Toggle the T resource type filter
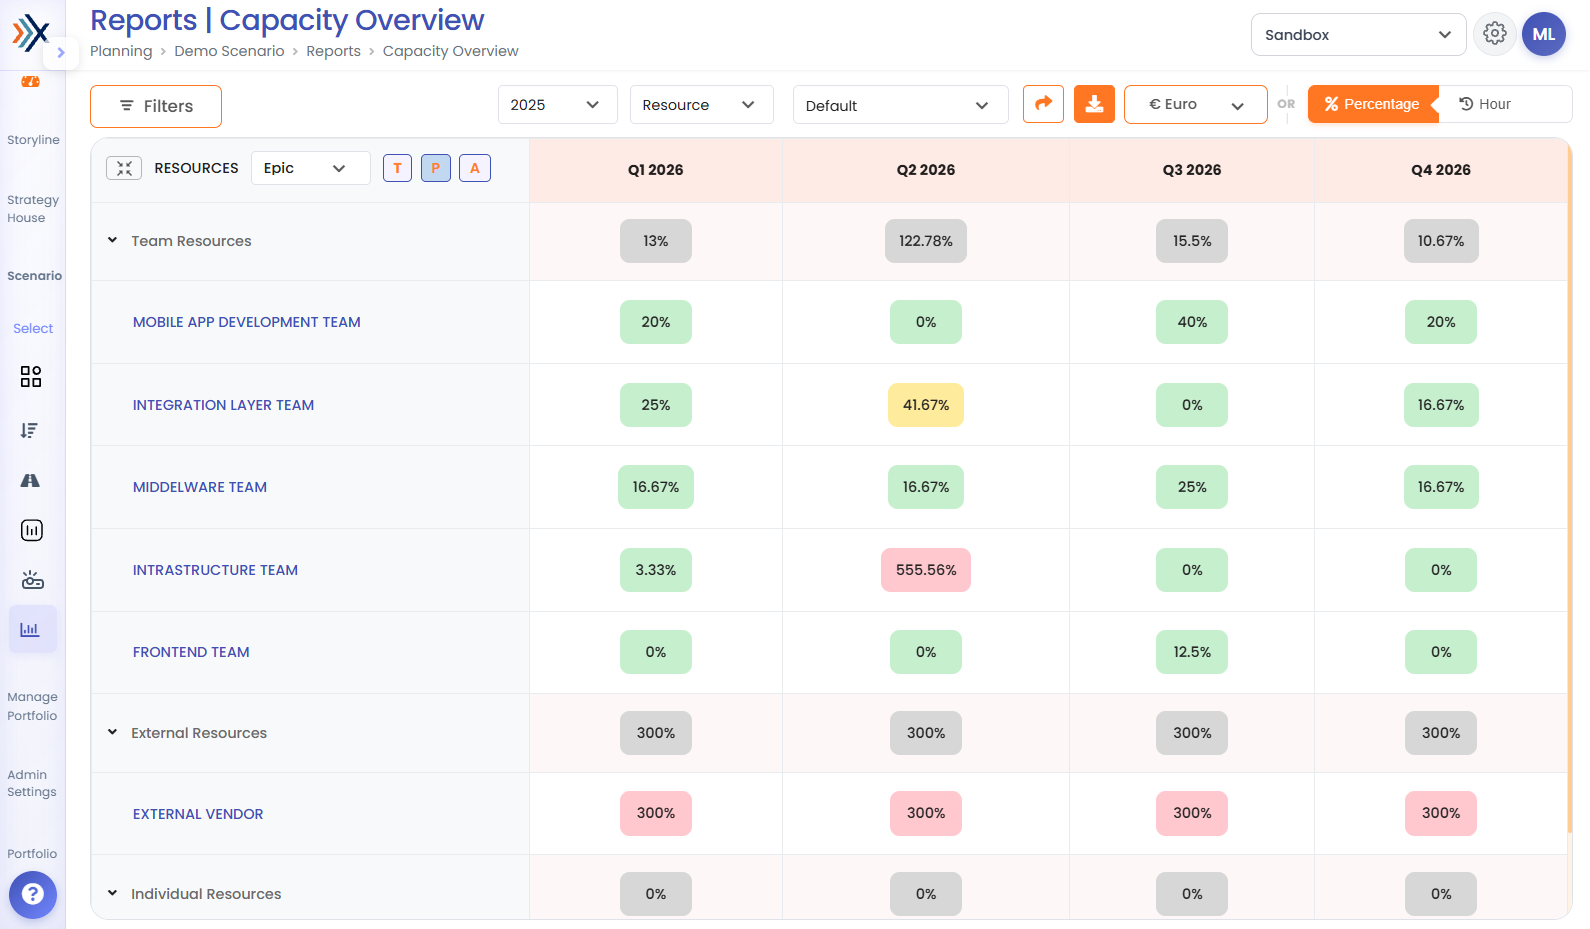 [x=397, y=168]
